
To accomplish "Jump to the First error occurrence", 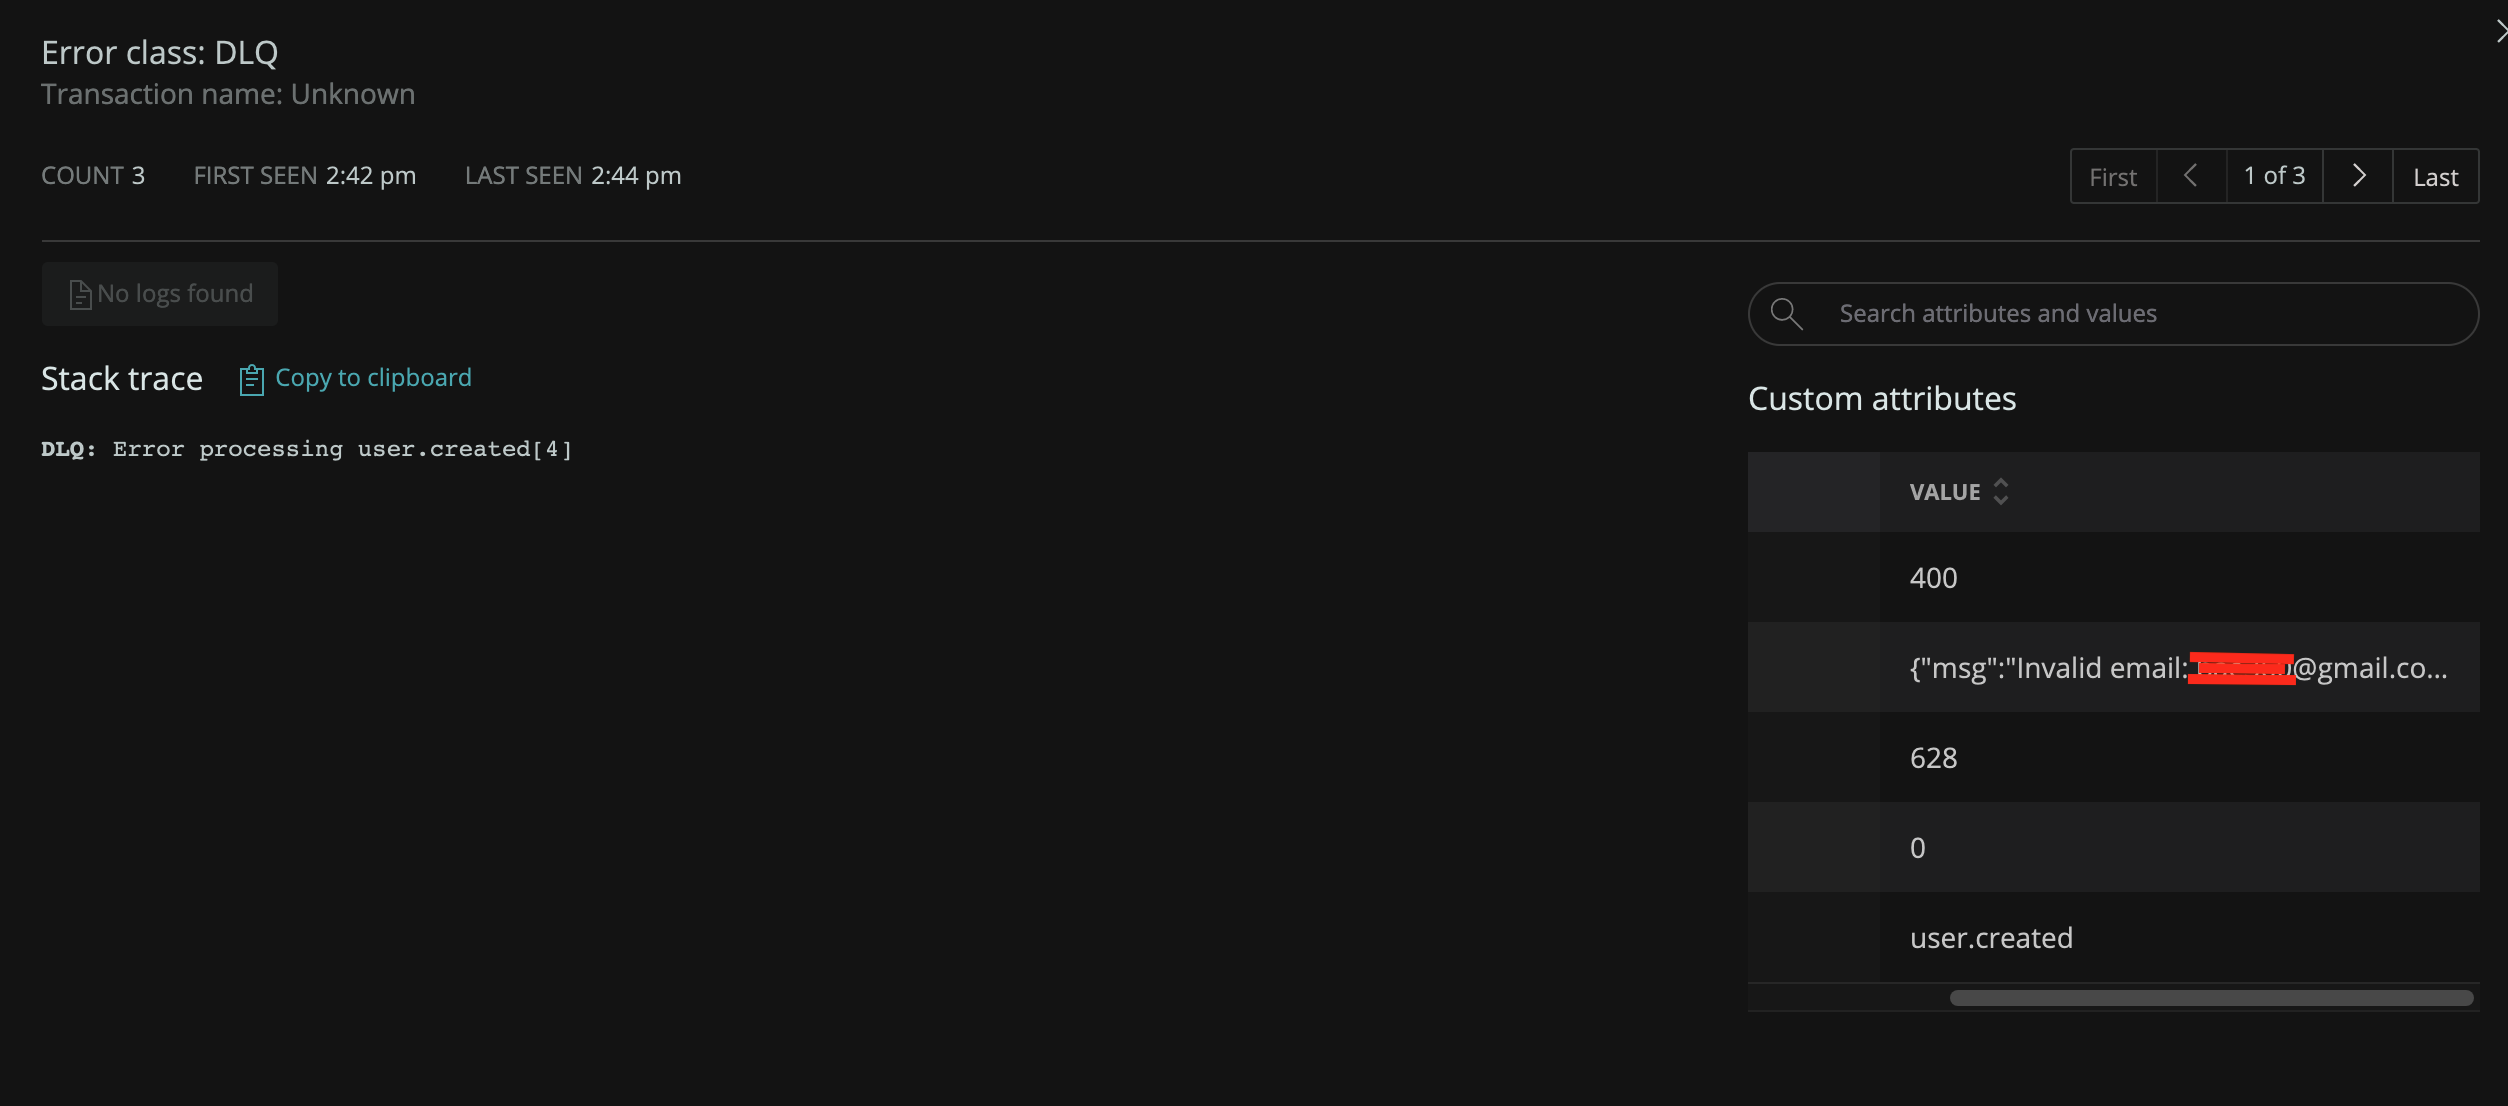I will pyautogui.click(x=2113, y=177).
